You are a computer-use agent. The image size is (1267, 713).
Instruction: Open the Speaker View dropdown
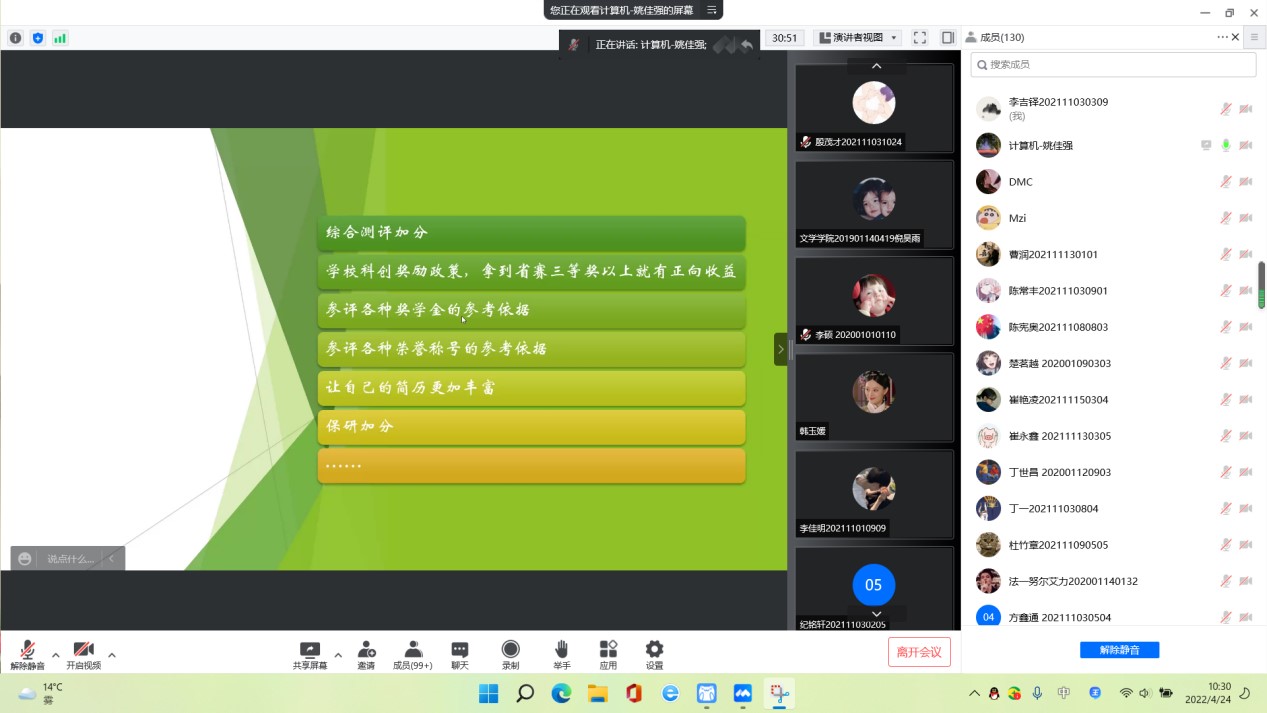tap(859, 38)
